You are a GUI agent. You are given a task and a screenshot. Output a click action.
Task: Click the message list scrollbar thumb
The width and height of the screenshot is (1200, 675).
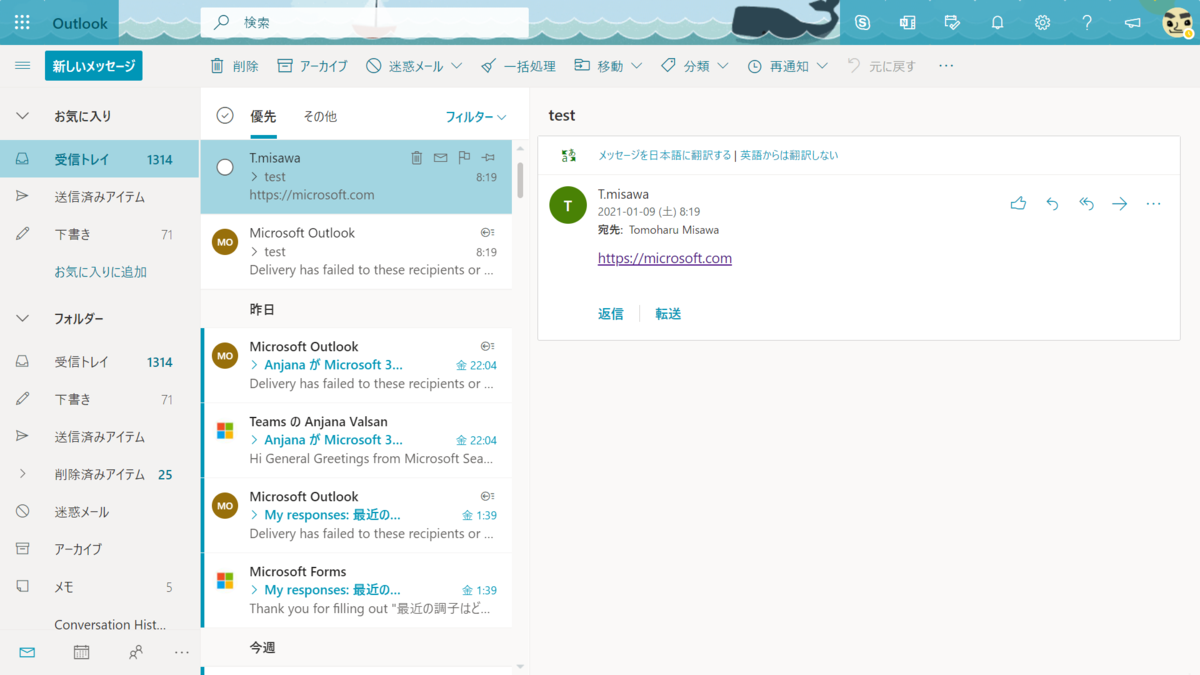point(520,180)
